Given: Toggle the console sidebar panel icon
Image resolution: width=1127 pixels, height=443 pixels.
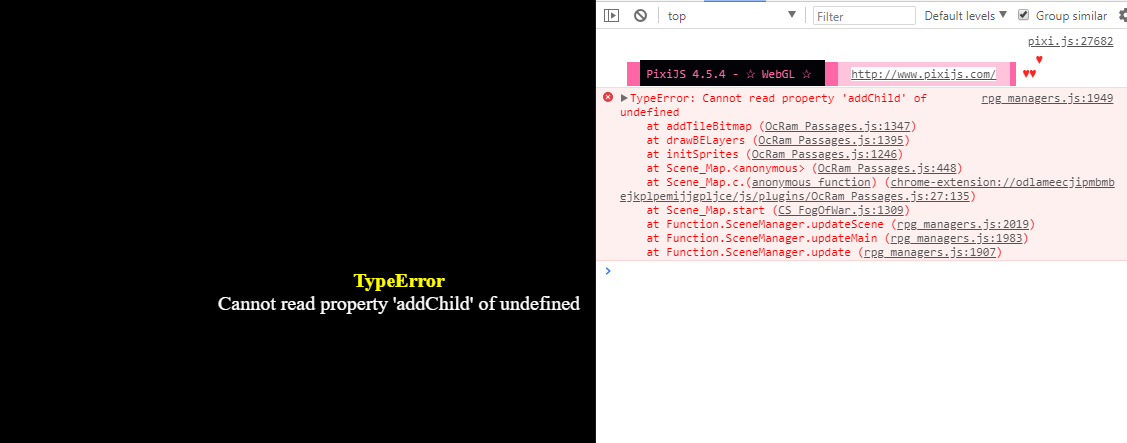Looking at the screenshot, I should pos(612,15).
